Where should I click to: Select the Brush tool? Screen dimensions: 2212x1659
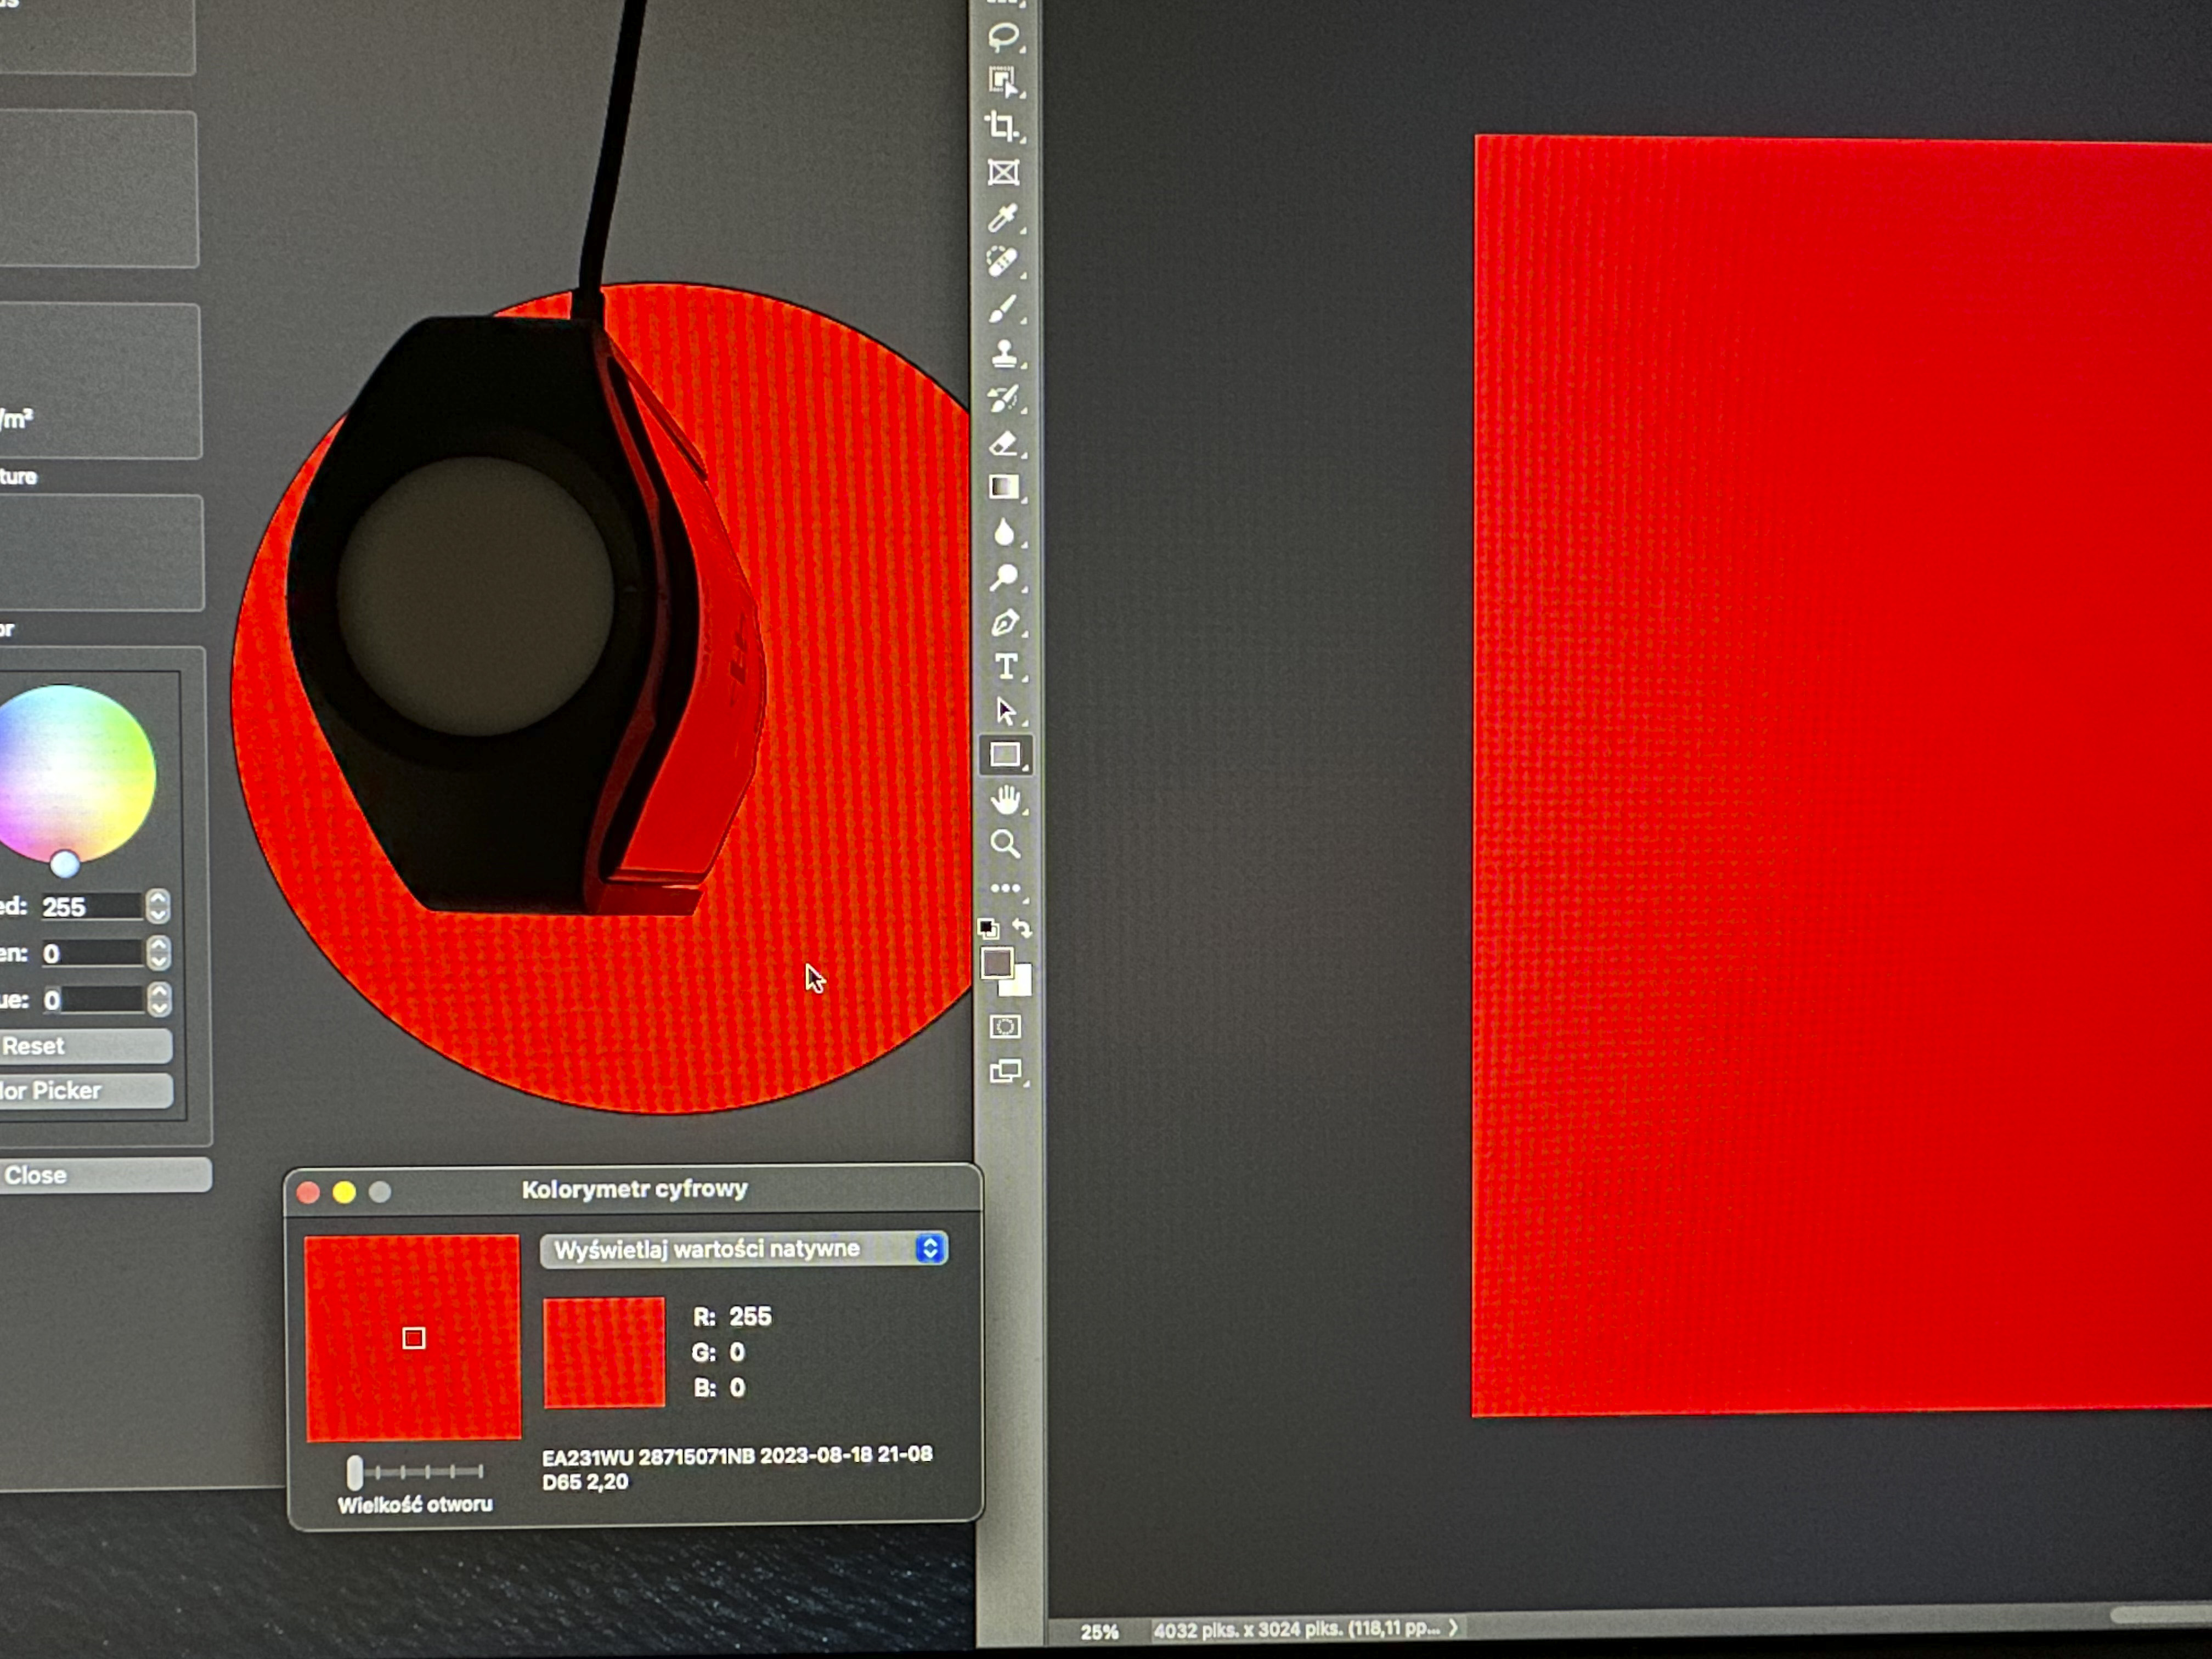coord(1003,309)
